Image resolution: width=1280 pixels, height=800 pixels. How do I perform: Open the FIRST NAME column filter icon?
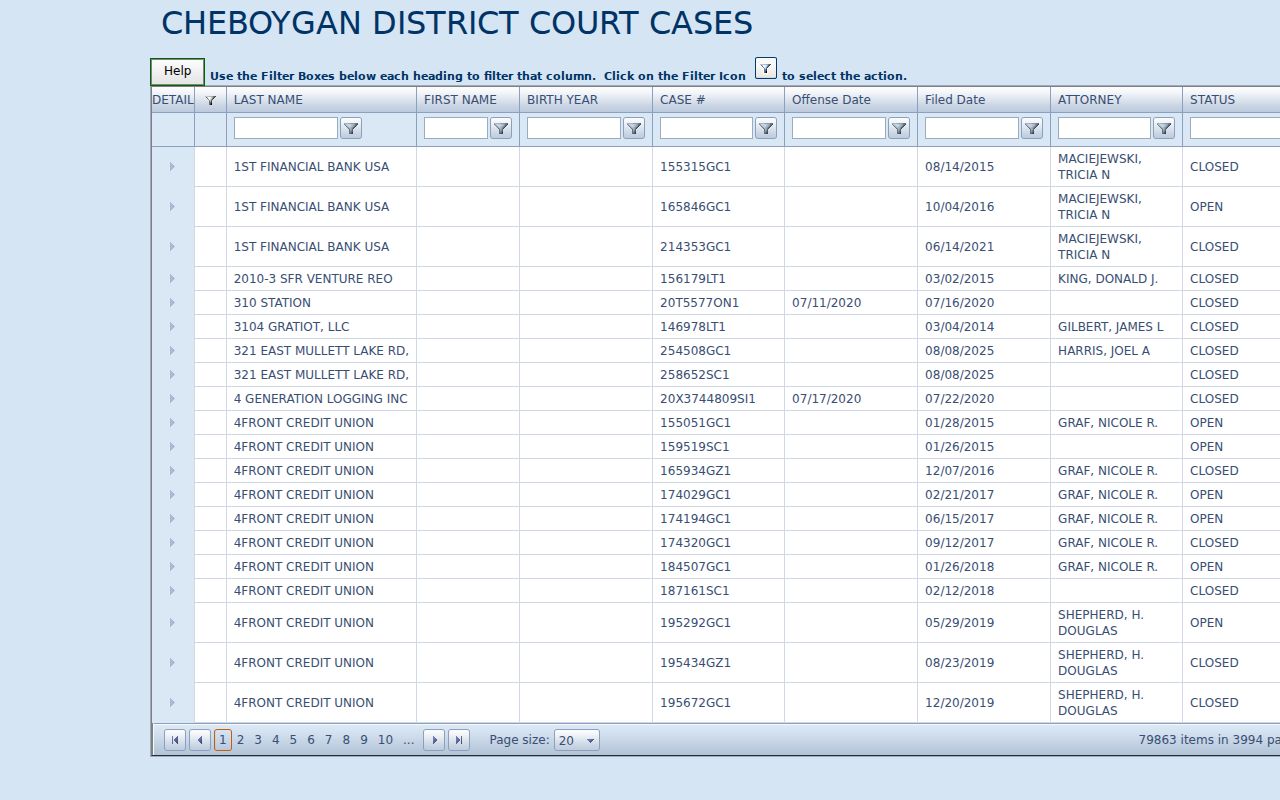(x=501, y=128)
